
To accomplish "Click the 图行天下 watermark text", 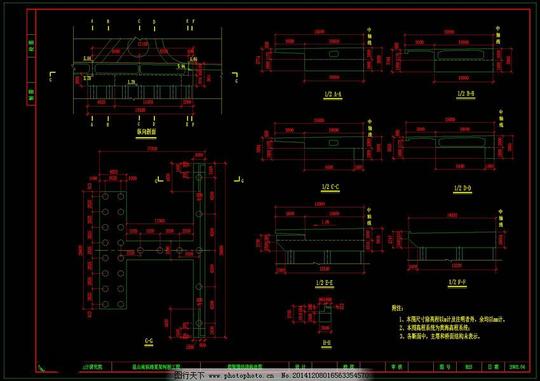I will [189, 375].
